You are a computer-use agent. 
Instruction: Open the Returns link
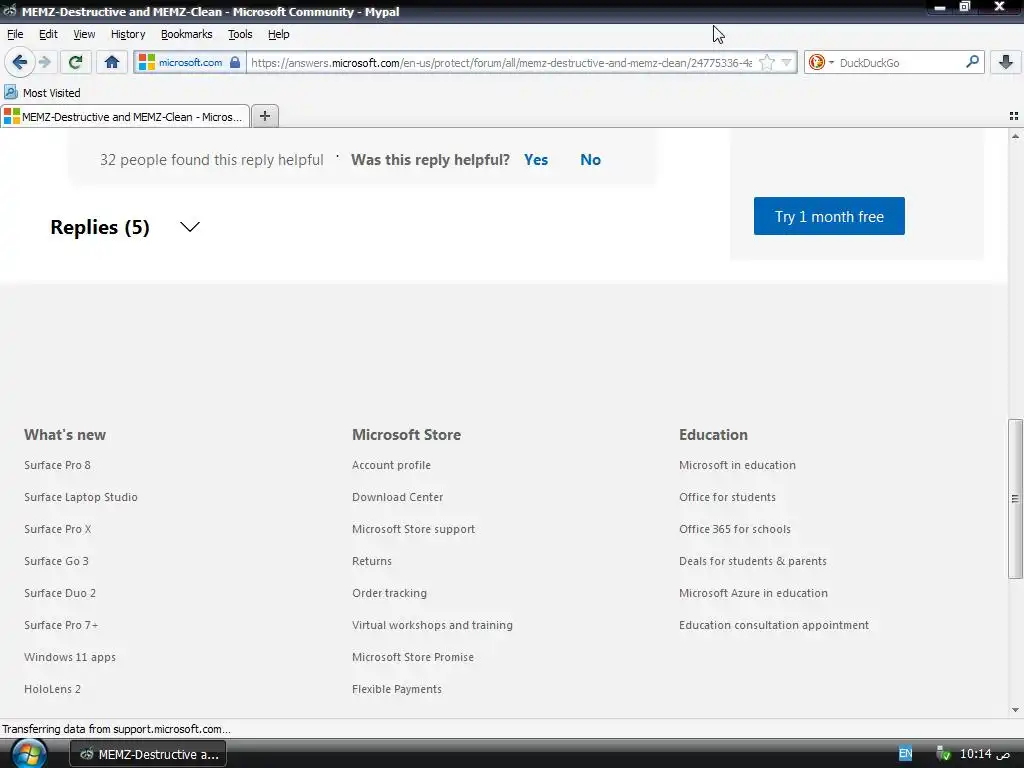tap(372, 561)
